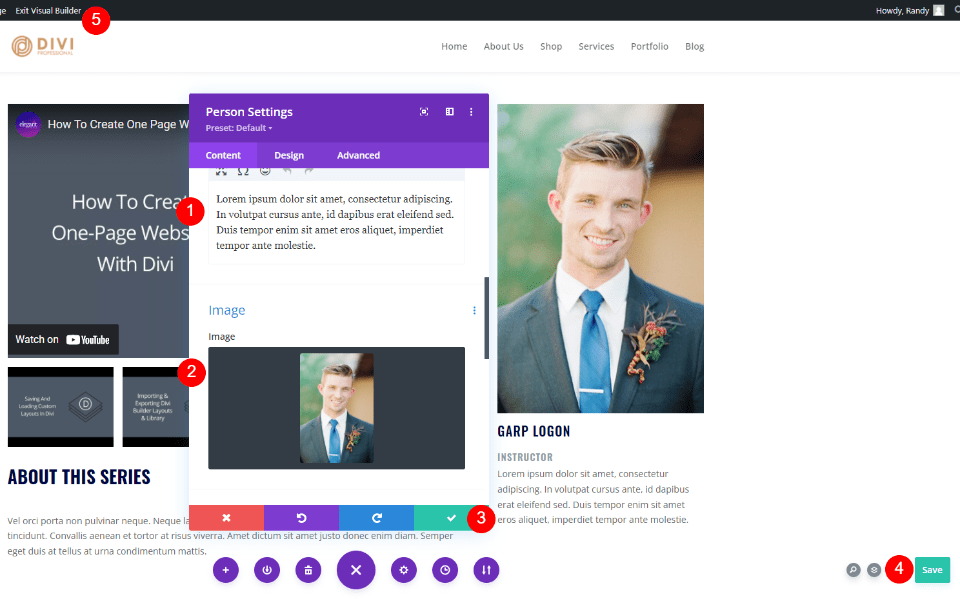Toggle the modal snap-to-sidebar icon
Image resolution: width=960 pixels, height=599 pixels.
coord(449,112)
